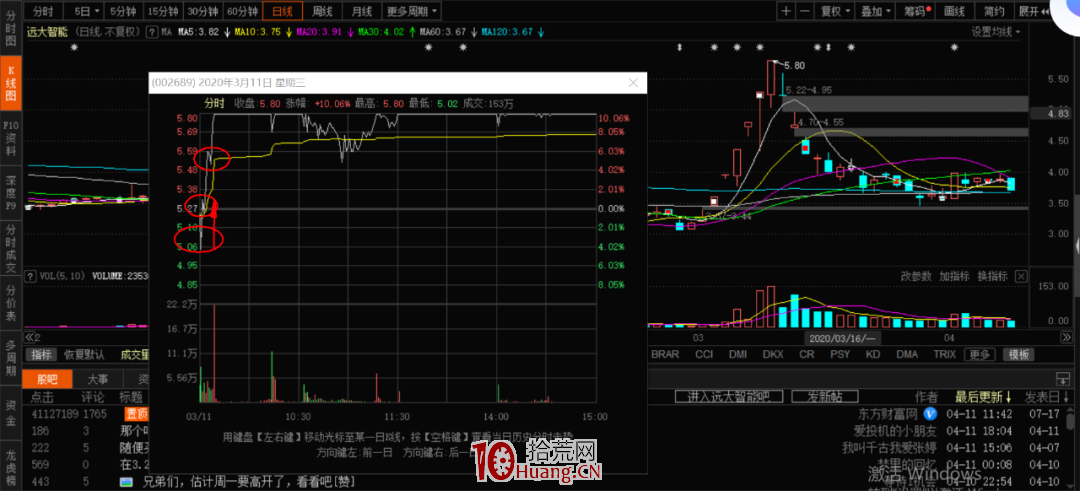Click 换指标 to change indicator
This screenshot has height=491, width=1080.
point(993,275)
